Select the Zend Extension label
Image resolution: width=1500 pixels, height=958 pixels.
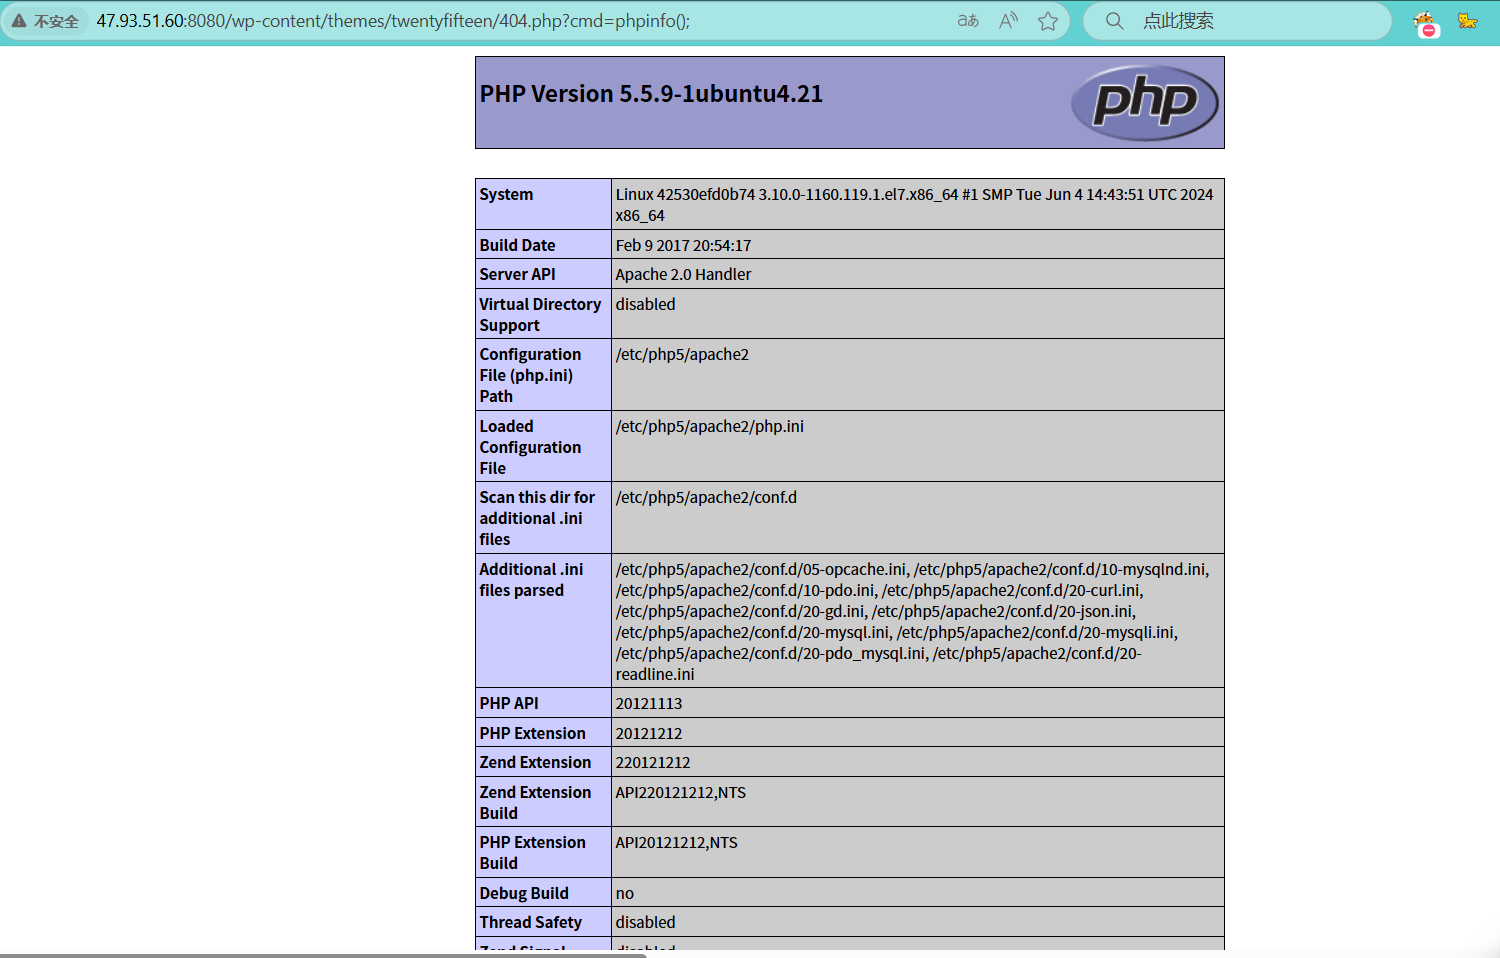click(535, 762)
